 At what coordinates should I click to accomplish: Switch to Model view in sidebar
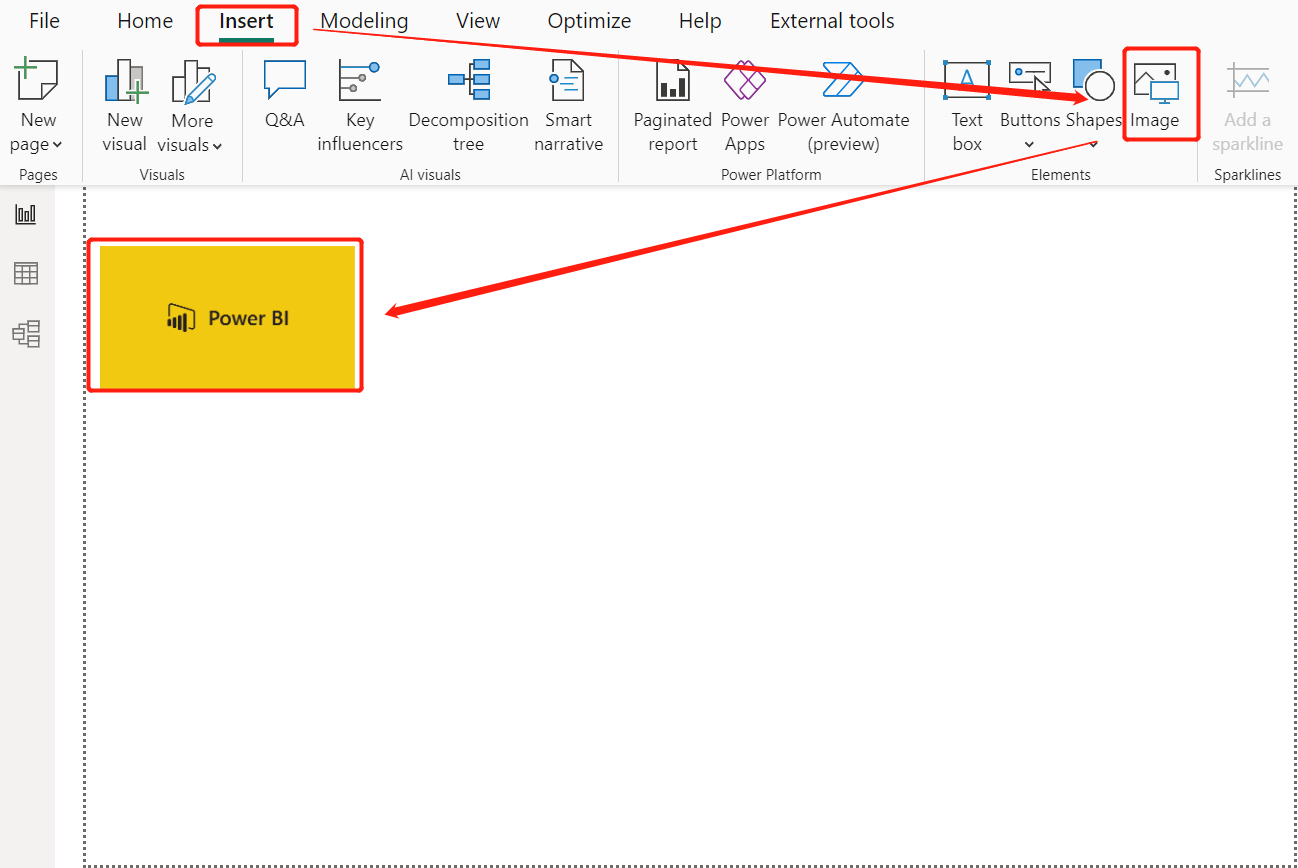click(26, 333)
